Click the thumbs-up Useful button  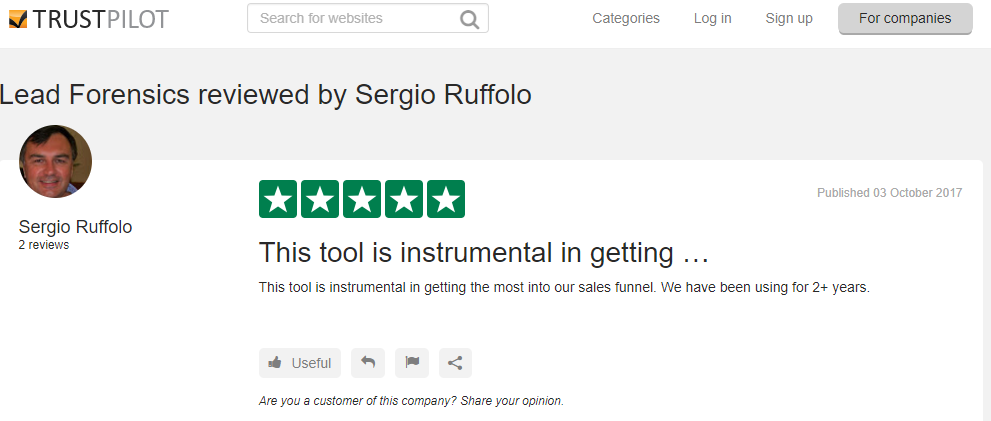tap(300, 363)
